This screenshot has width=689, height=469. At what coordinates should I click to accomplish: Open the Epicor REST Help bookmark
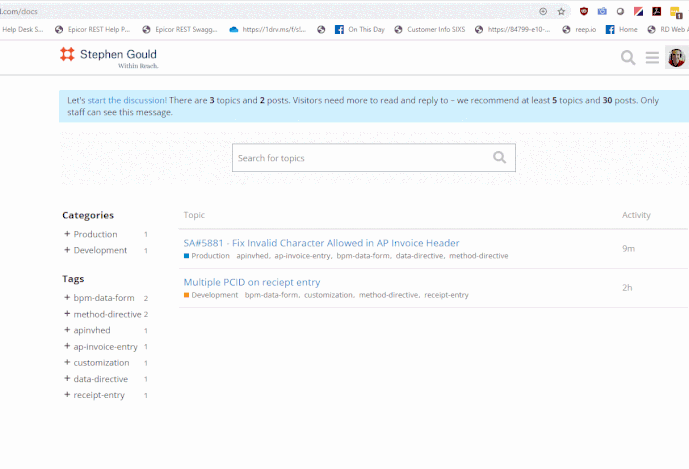(x=92, y=29)
